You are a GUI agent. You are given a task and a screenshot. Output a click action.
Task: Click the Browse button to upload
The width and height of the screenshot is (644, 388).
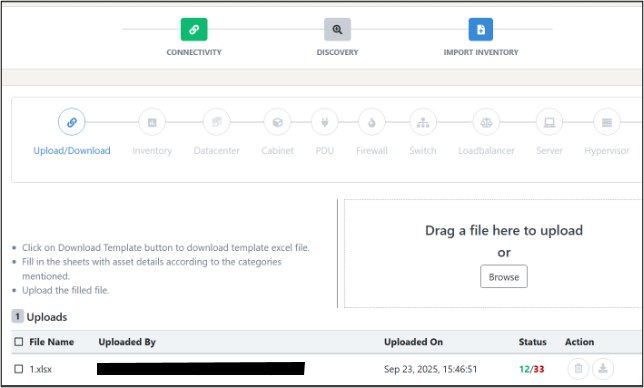coord(504,276)
